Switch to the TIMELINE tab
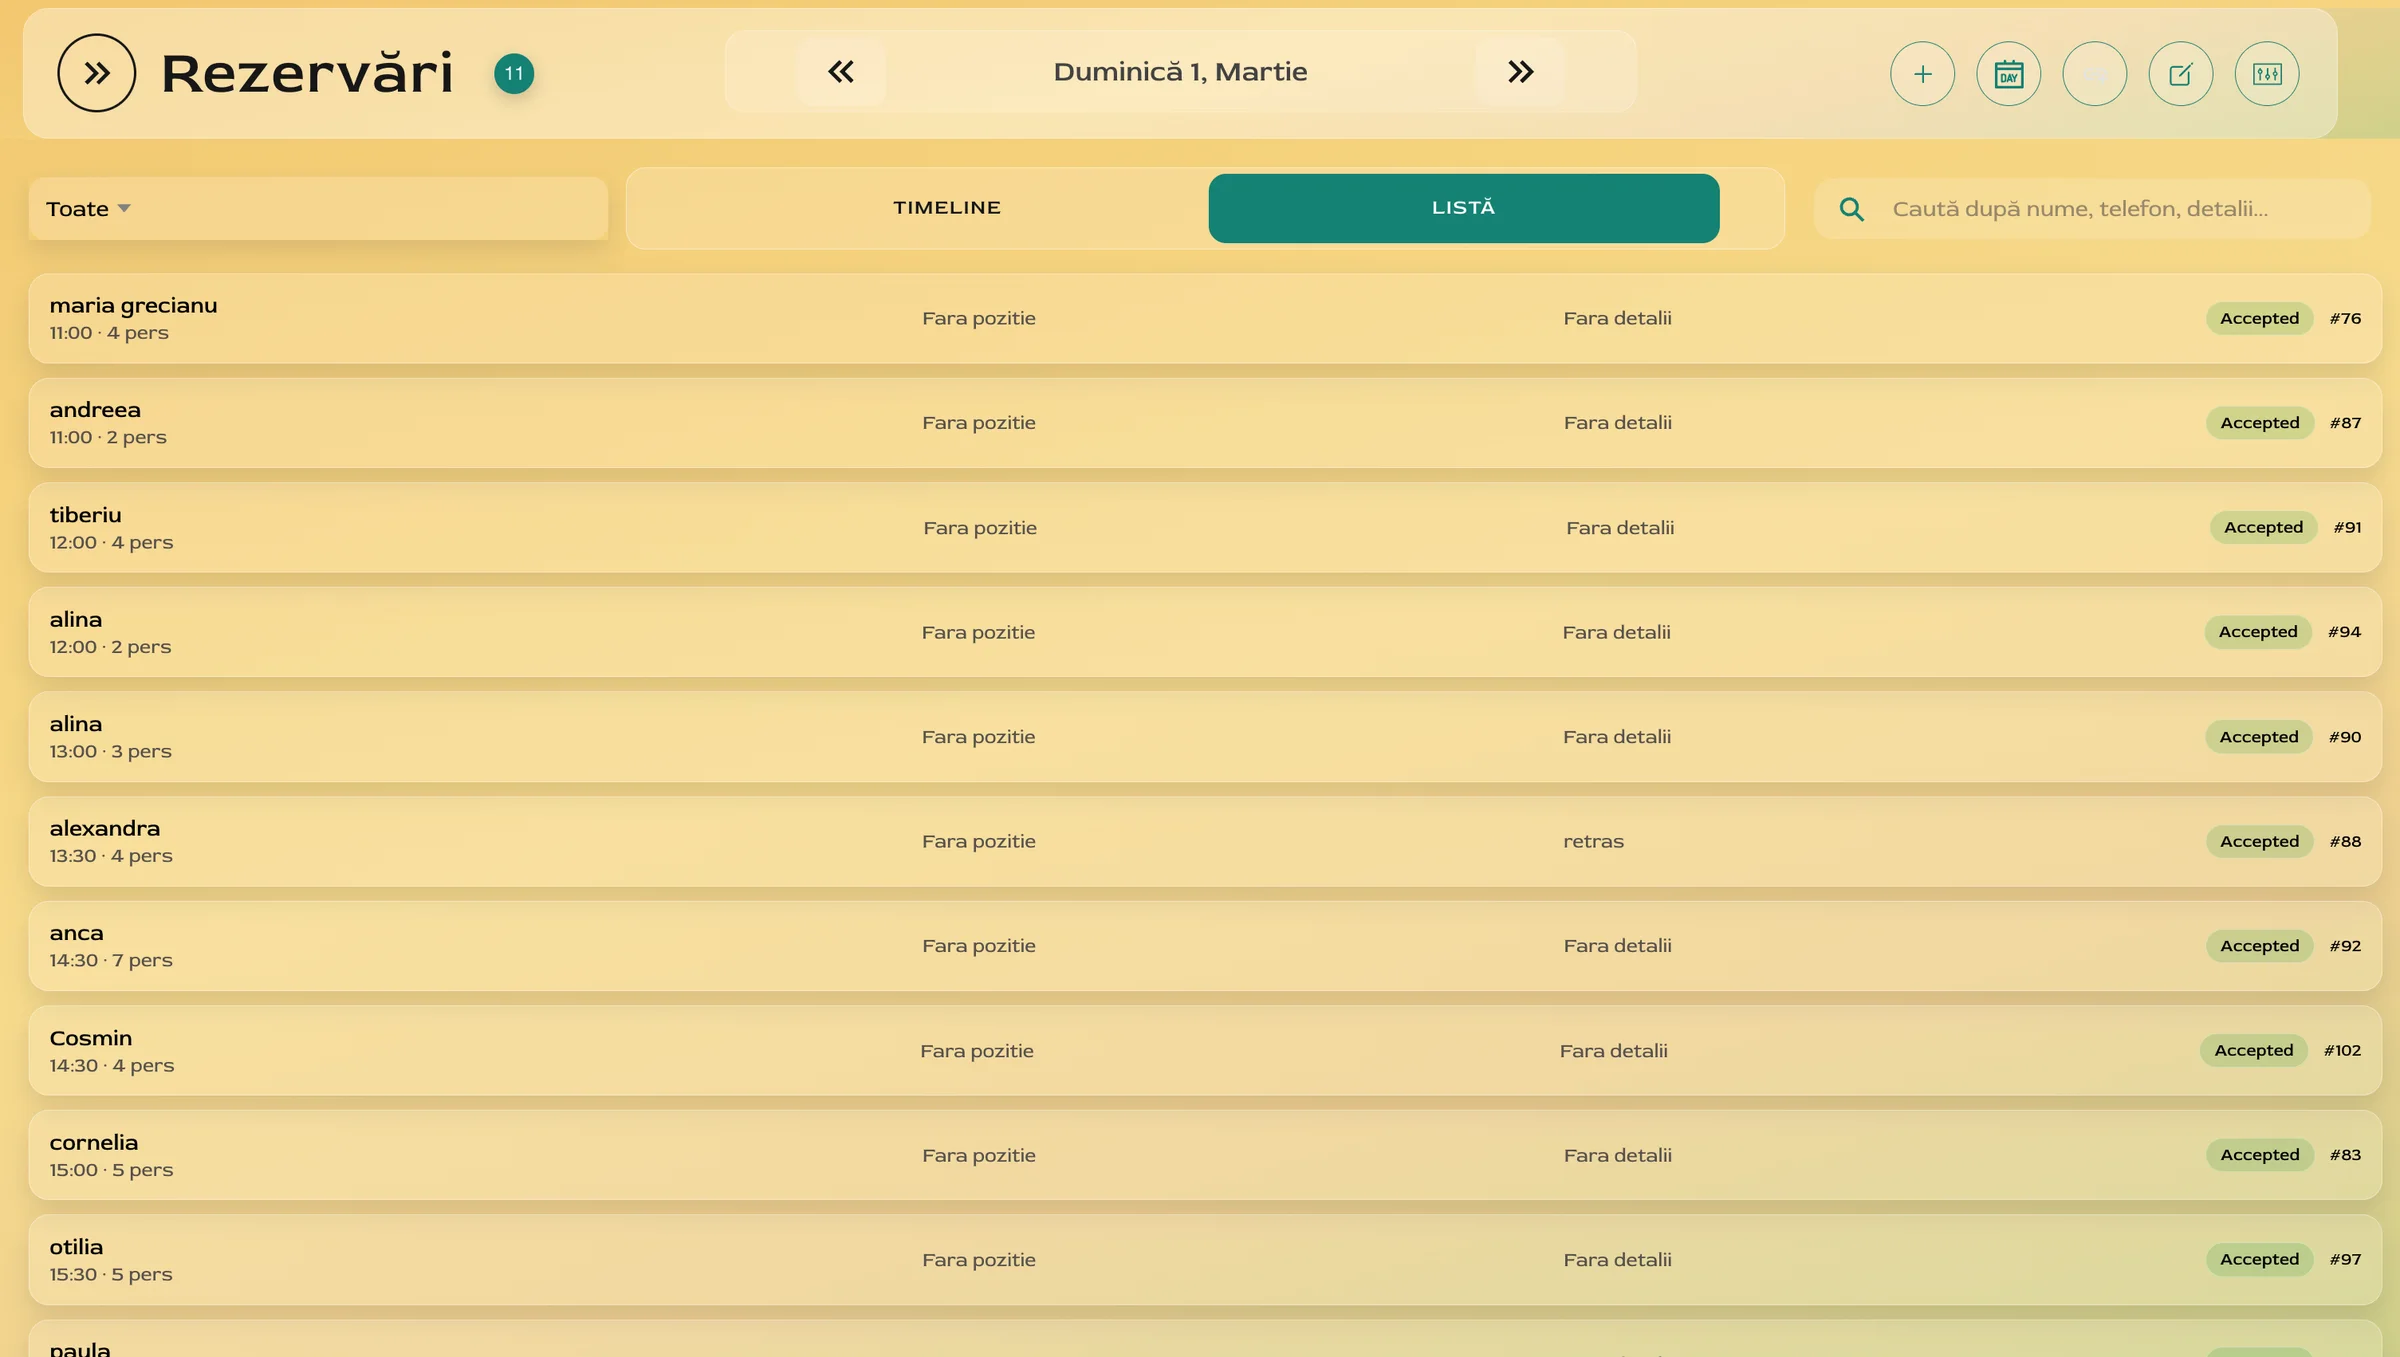Screen dimensions: 2400x1357 (x=946, y=208)
